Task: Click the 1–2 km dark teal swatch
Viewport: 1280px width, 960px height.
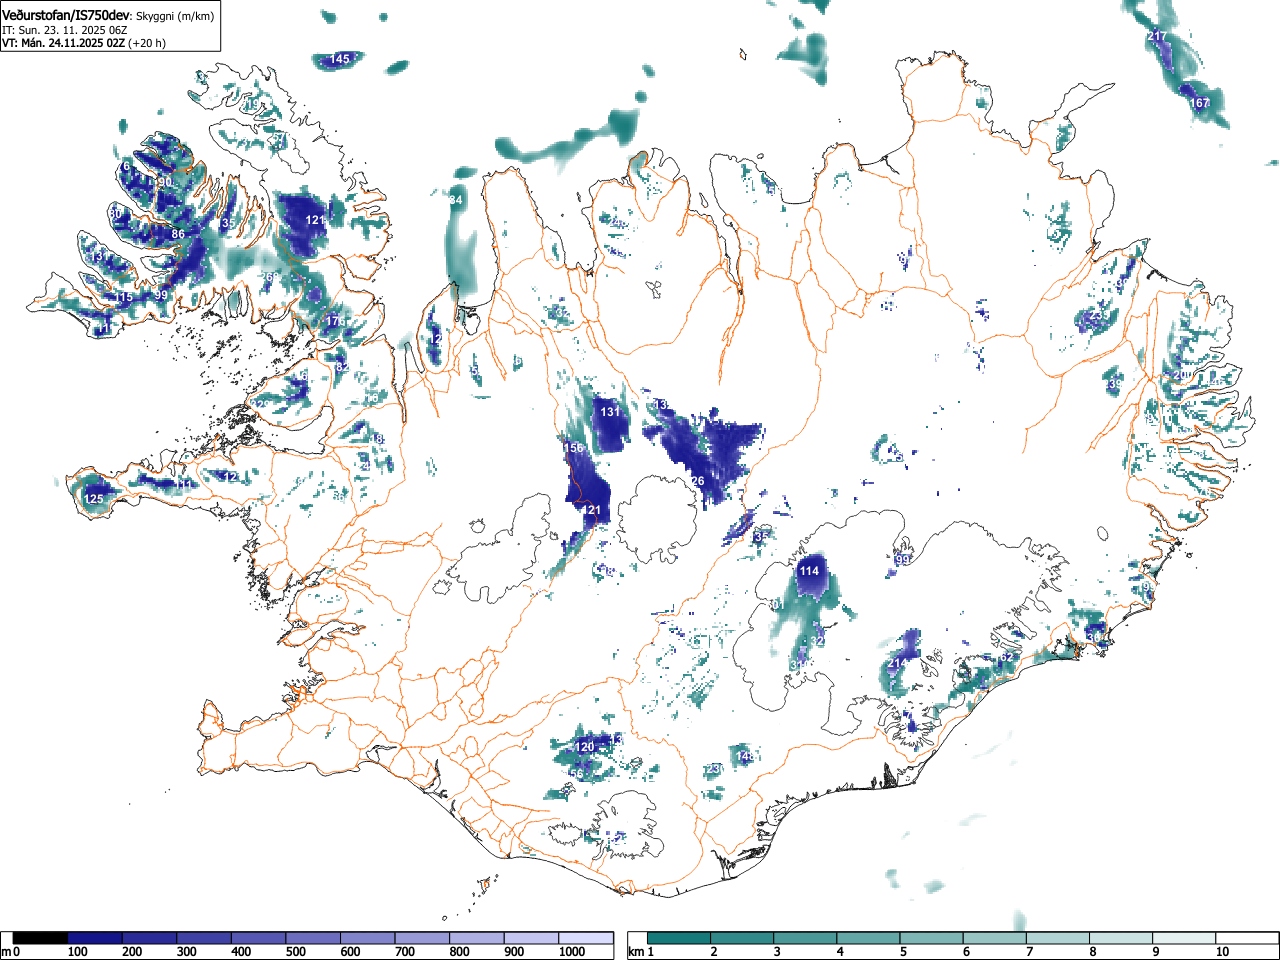Action: tap(679, 938)
